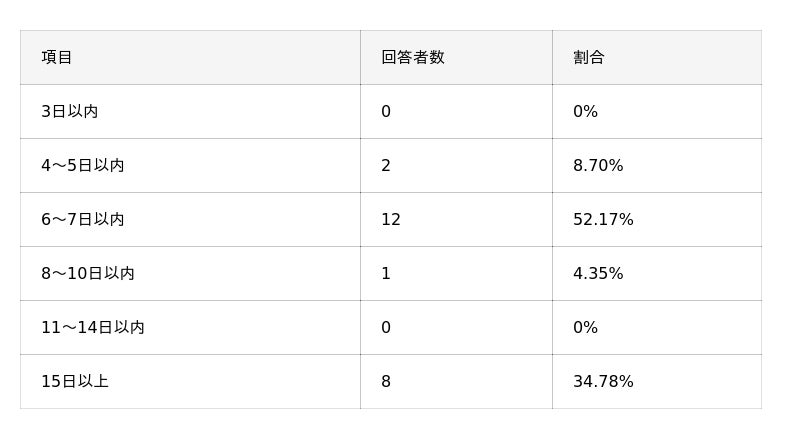Click the 項目 column header
The image size is (800, 439).
pyautogui.click(x=57, y=58)
